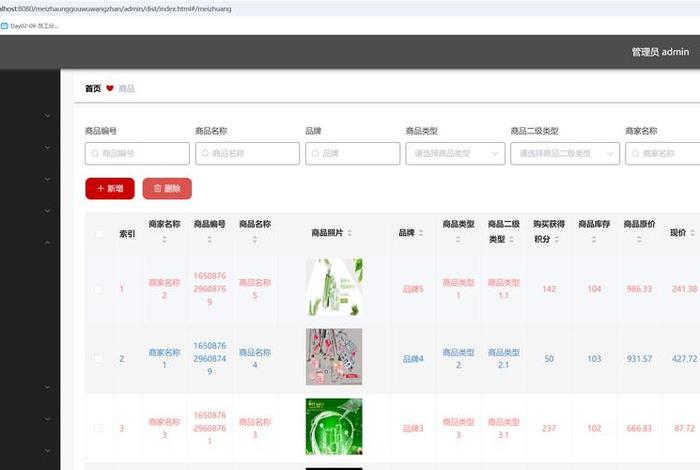The image size is (700, 470).
Task: Click the '商品名称 5' cell
Action: point(254,289)
